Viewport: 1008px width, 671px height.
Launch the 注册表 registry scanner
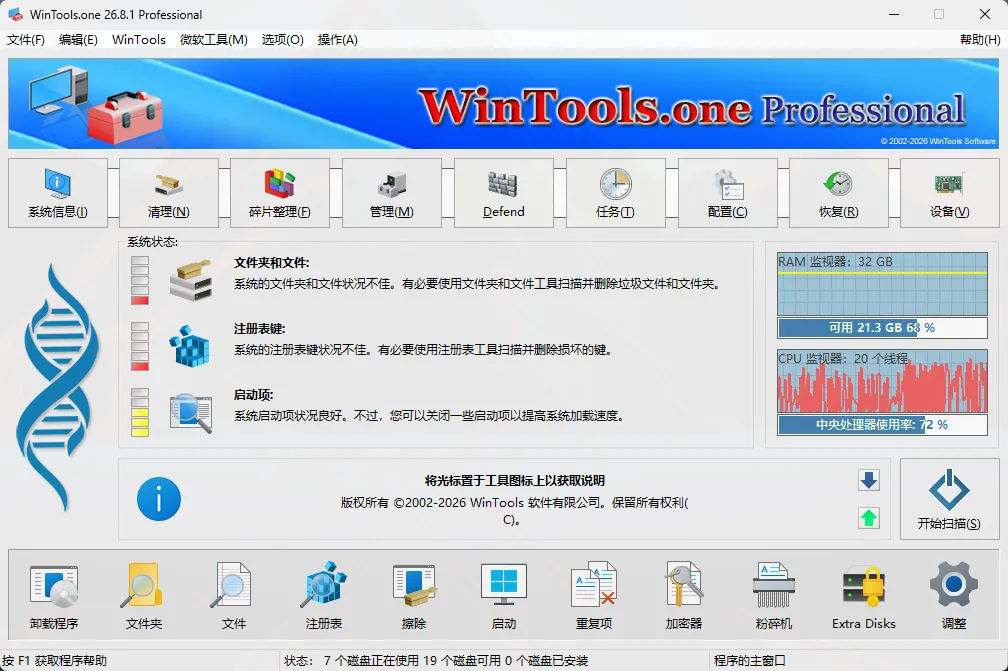click(x=324, y=595)
